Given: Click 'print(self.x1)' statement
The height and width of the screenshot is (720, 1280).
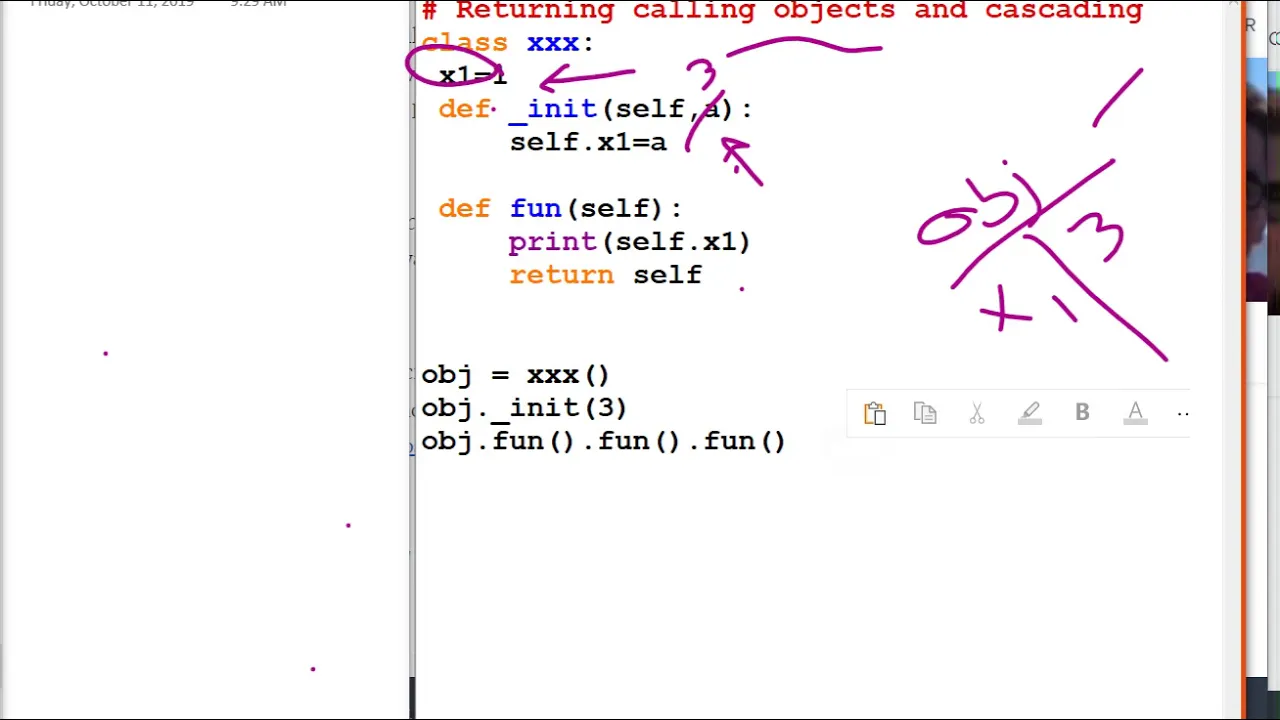Looking at the screenshot, I should click(x=629, y=242).
